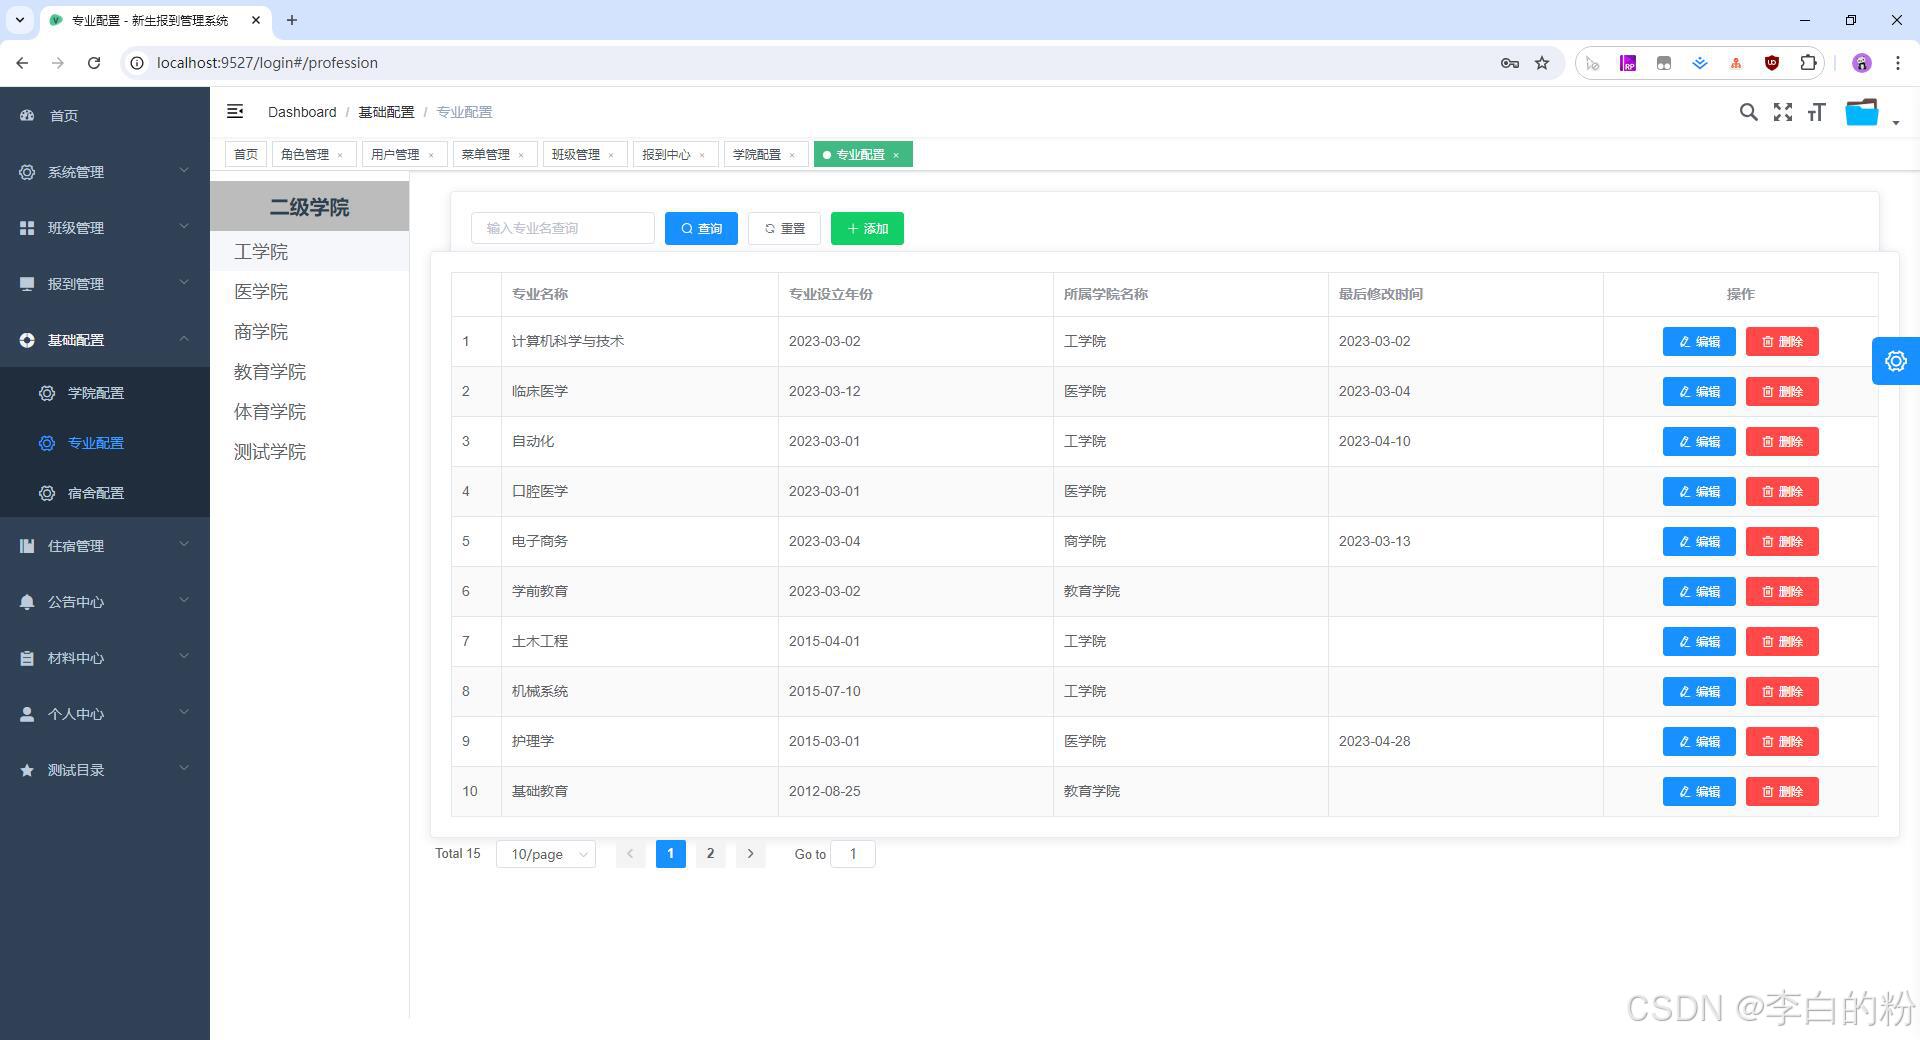Edit the 机械系统 row
The height and width of the screenshot is (1040, 1920).
pyautogui.click(x=1699, y=691)
